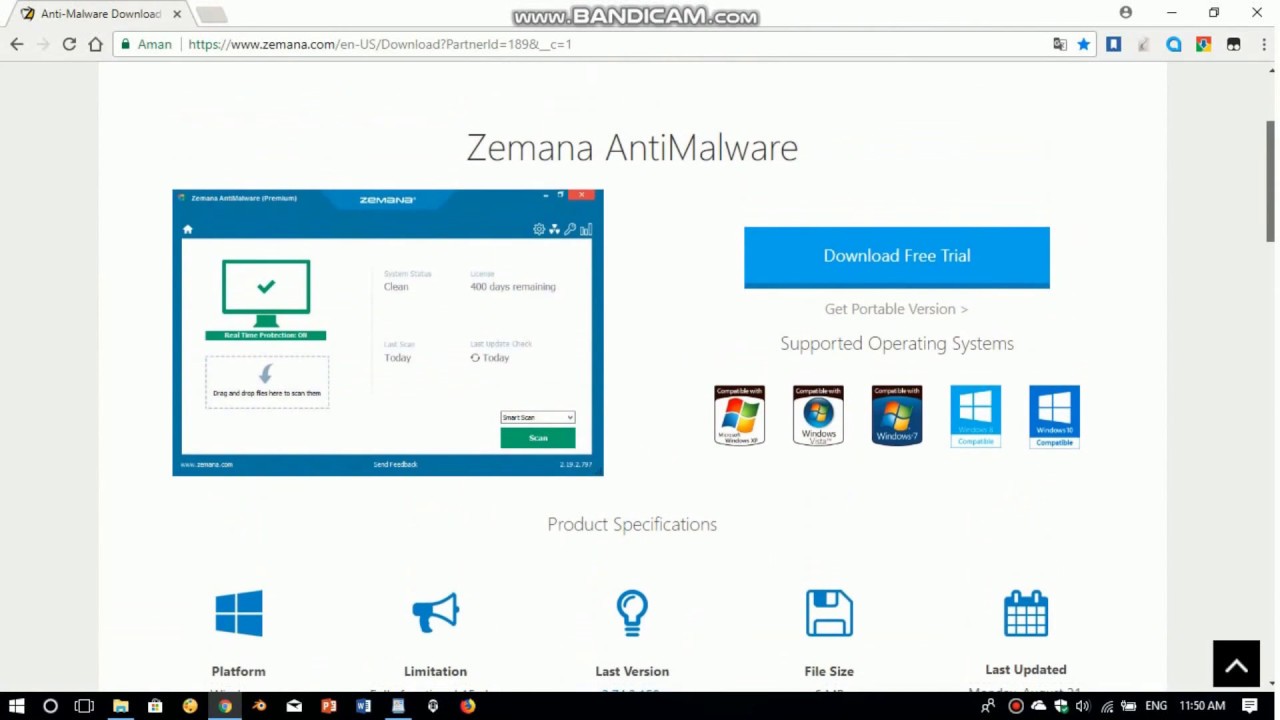Click the translate page icon in address bar
Viewport: 1280px width, 720px height.
click(1060, 44)
